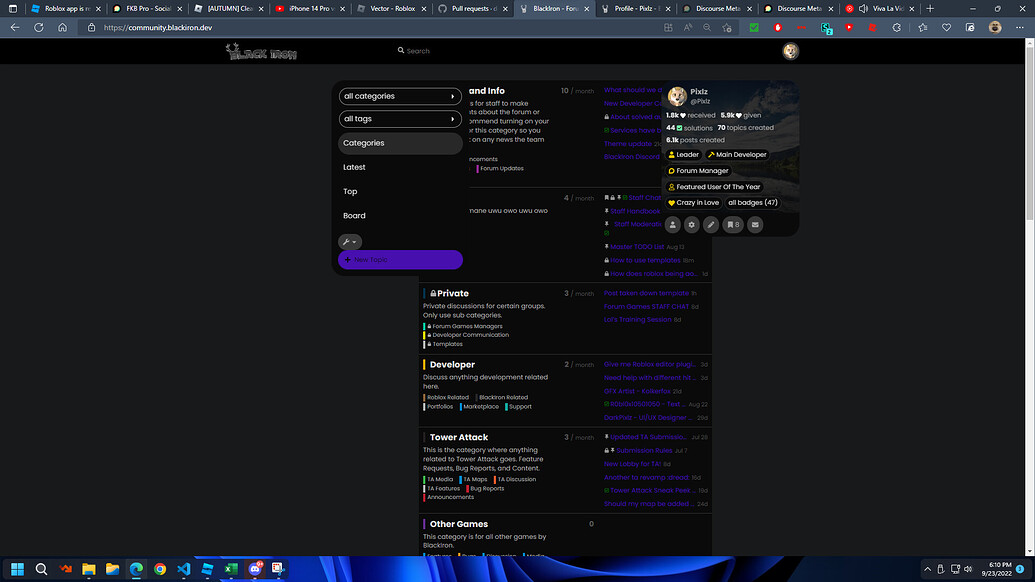Click the pencil drafts icon in user card
The width and height of the screenshot is (1035, 582).
[x=711, y=225]
